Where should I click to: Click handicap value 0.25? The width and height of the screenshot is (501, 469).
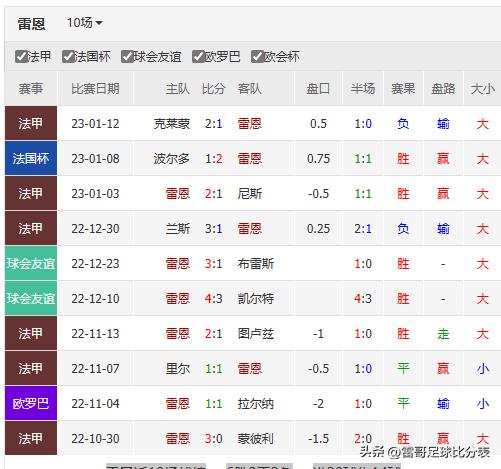(x=318, y=229)
